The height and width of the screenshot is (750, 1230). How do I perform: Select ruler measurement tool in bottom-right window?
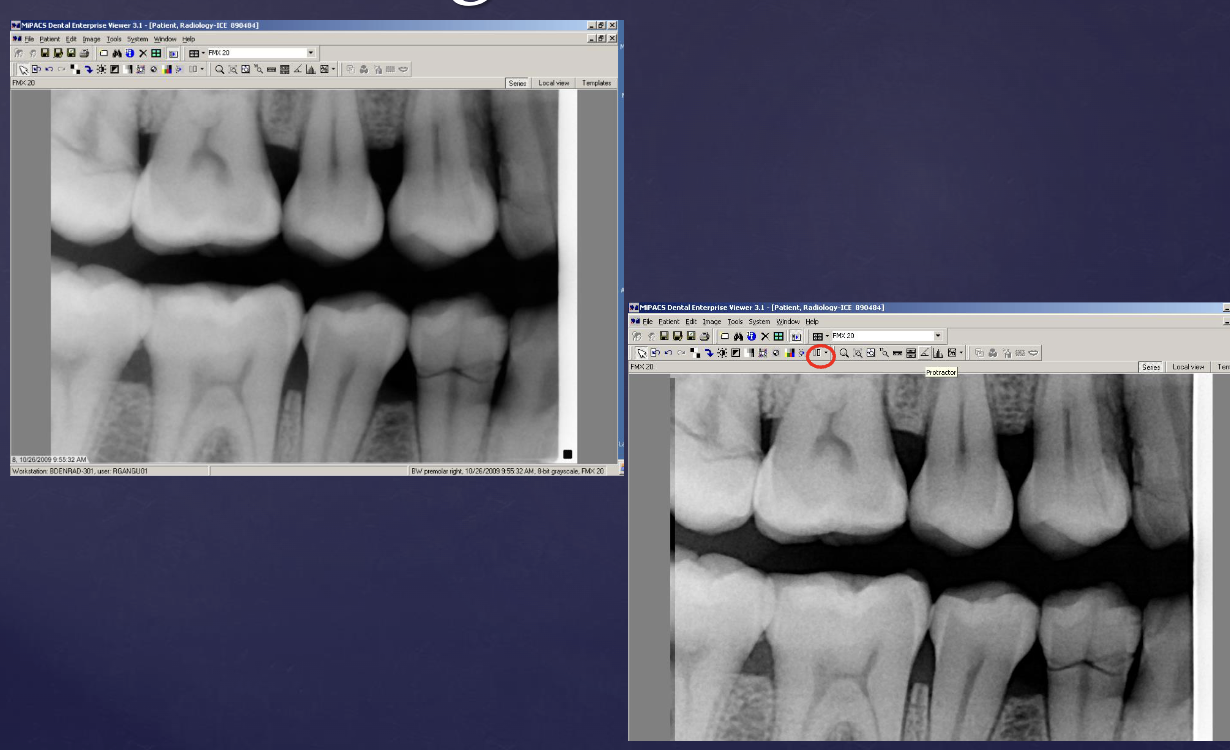click(x=898, y=353)
